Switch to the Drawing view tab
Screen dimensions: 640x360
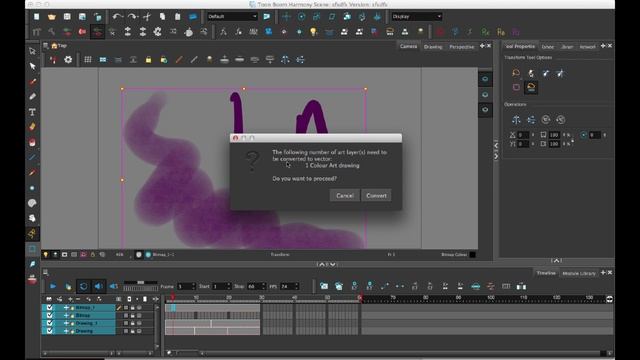coord(433,47)
